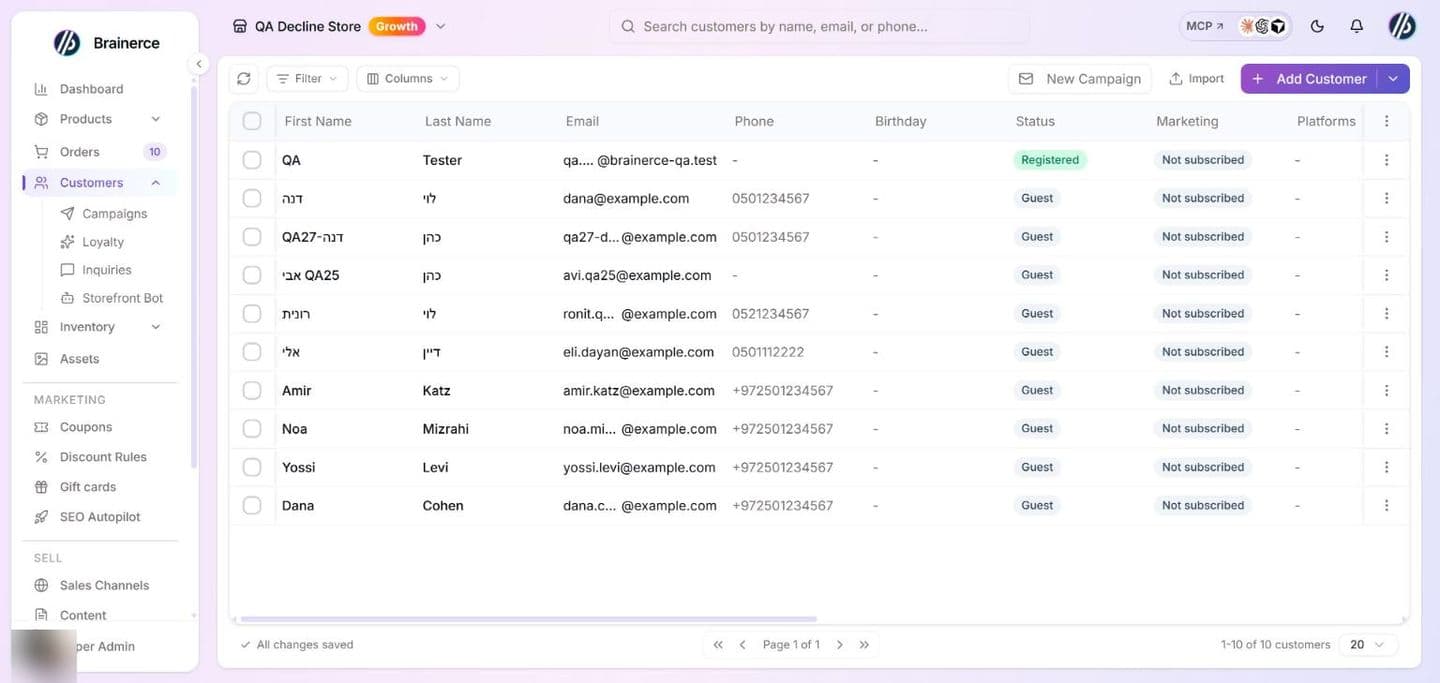Viewport: 1440px width, 683px height.
Task: Go to the next page
Action: coord(840,645)
